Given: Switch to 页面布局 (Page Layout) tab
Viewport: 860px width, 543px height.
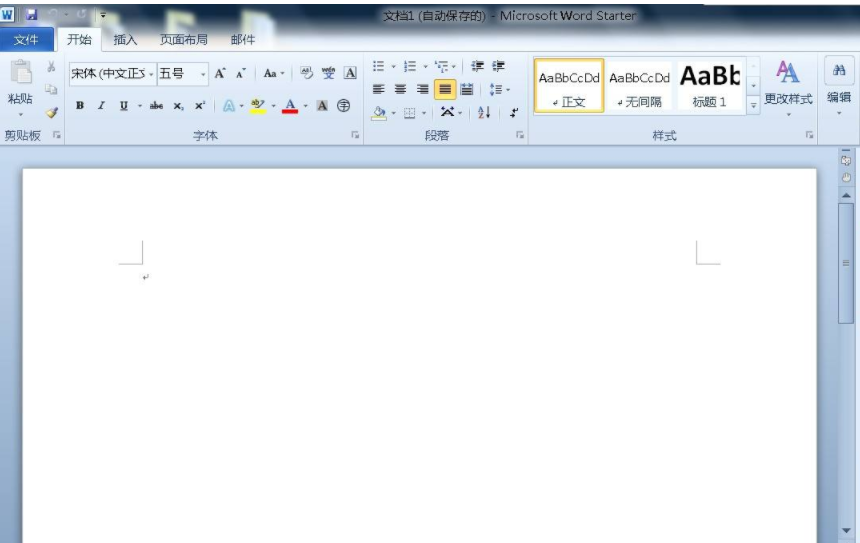Looking at the screenshot, I should [x=184, y=39].
